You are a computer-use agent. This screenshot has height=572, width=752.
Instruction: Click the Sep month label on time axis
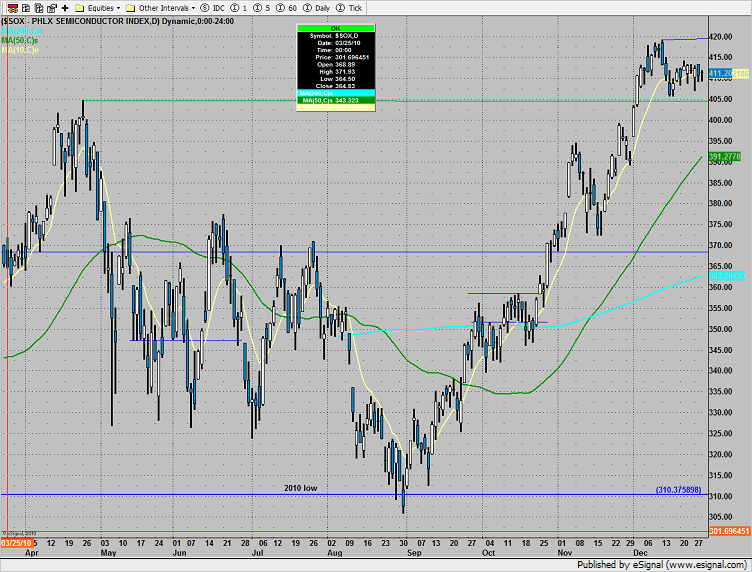pyautogui.click(x=414, y=553)
